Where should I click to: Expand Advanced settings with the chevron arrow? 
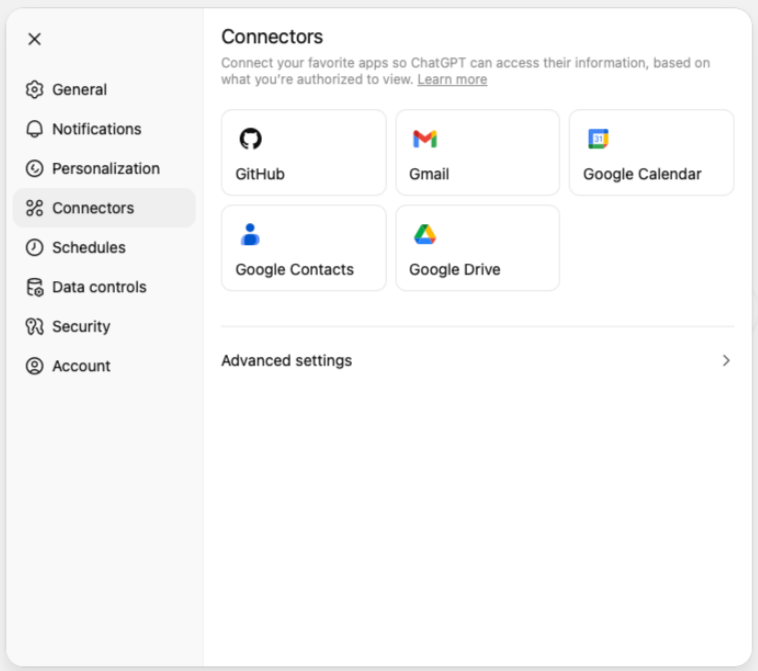click(726, 361)
